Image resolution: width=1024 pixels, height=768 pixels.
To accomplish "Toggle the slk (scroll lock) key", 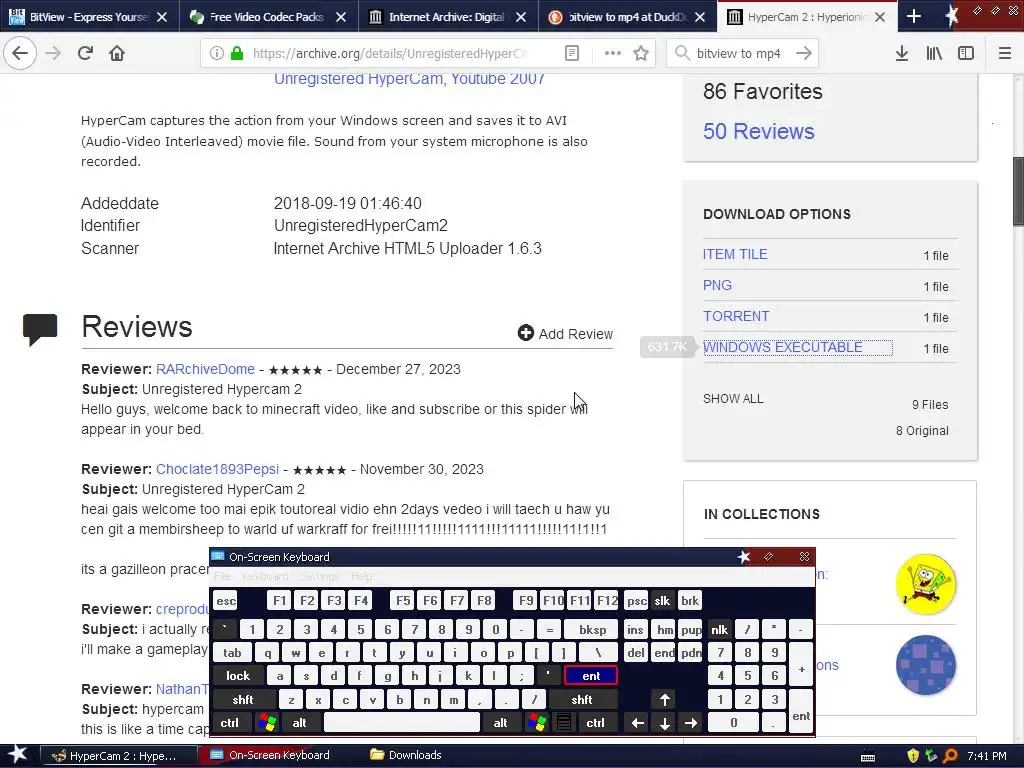I will 662,601.
